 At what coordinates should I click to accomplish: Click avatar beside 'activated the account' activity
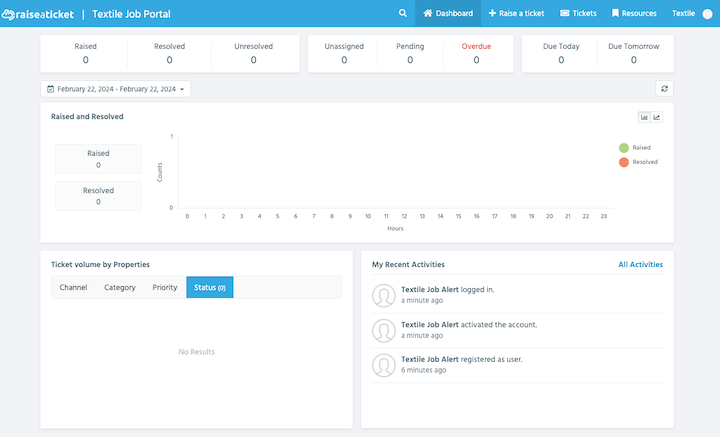point(384,331)
